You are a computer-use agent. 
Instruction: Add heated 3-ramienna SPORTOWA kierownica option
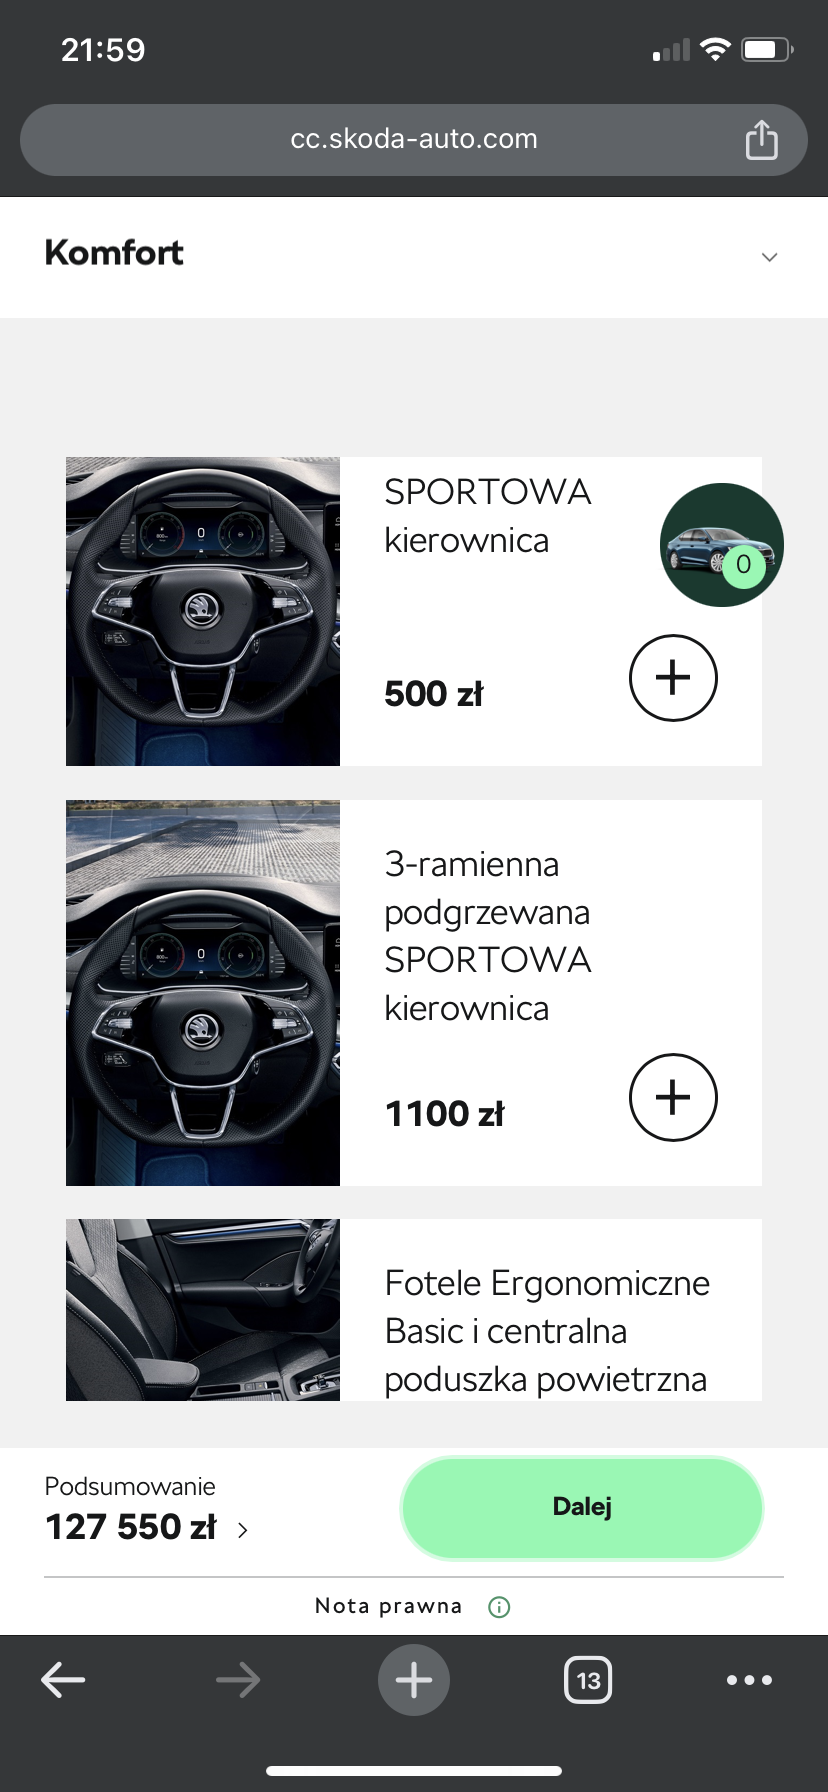[x=673, y=1097]
